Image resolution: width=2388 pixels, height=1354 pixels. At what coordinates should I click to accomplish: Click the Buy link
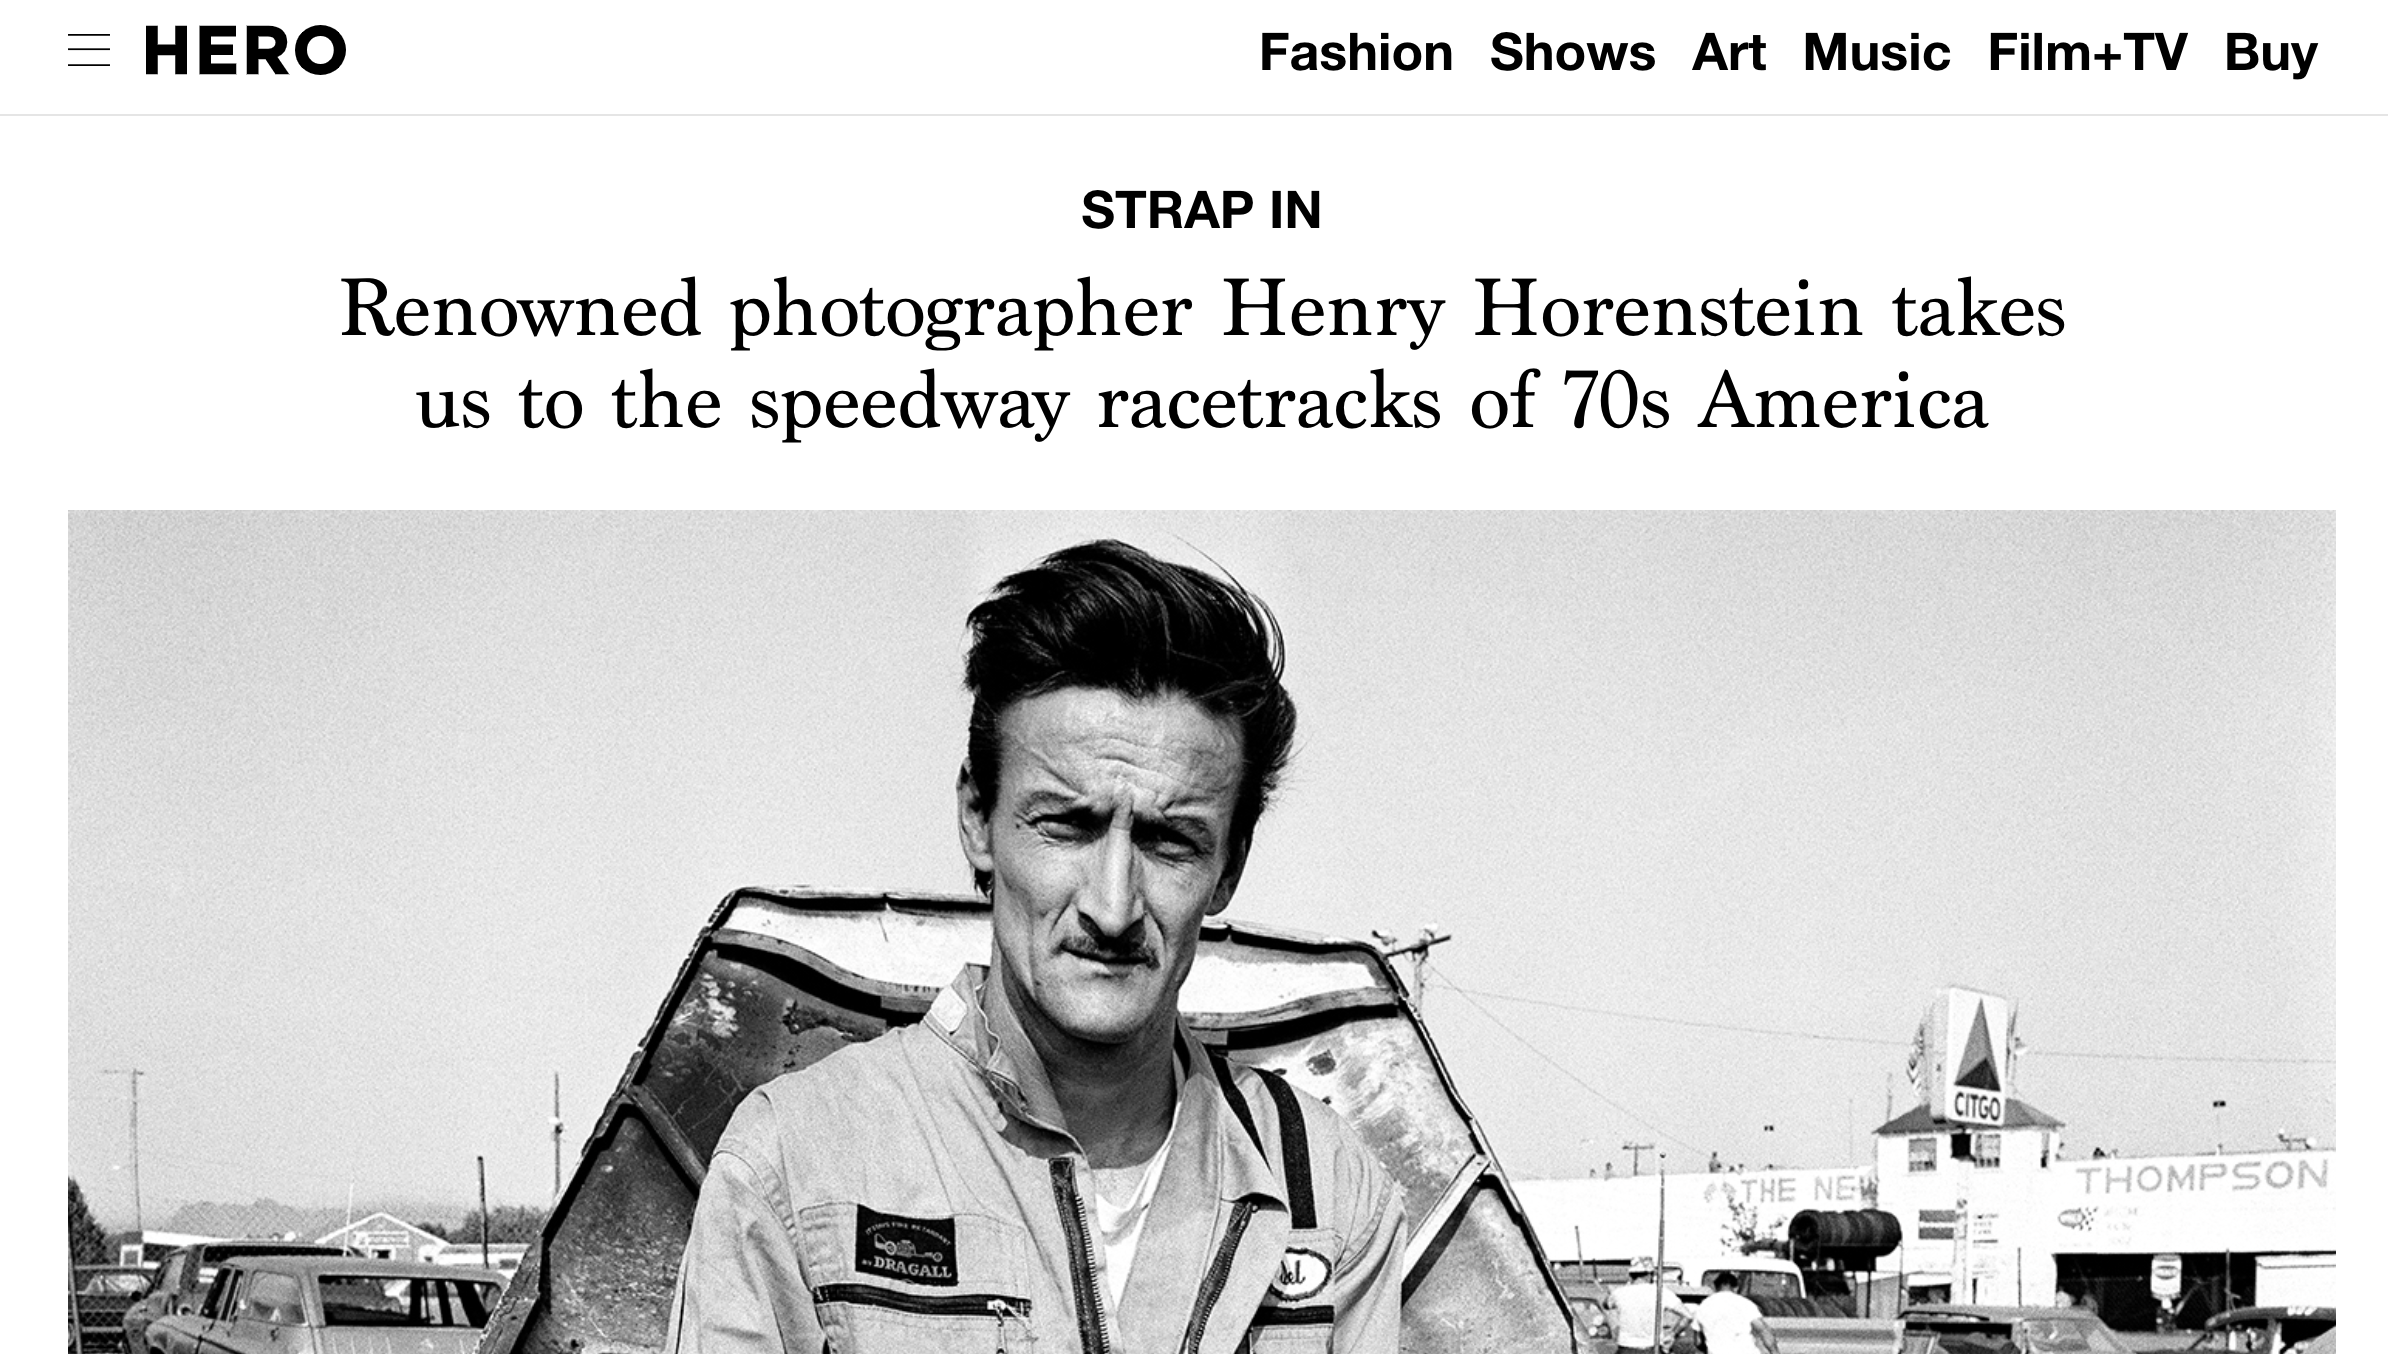[2270, 52]
